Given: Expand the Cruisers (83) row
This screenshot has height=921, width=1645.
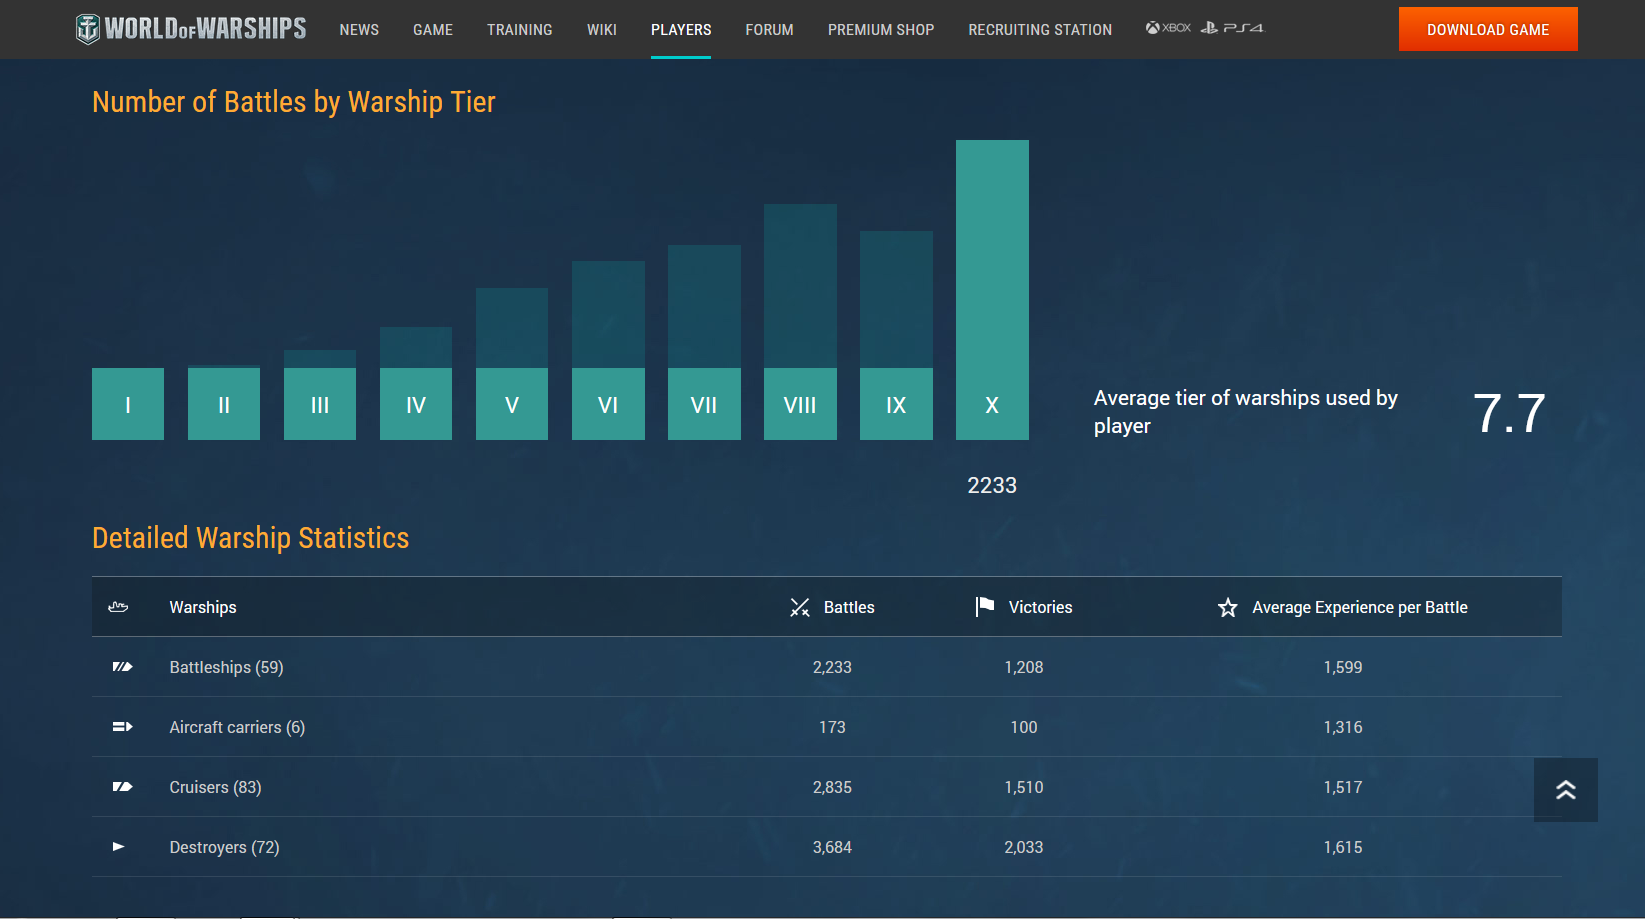Looking at the screenshot, I should (x=215, y=787).
